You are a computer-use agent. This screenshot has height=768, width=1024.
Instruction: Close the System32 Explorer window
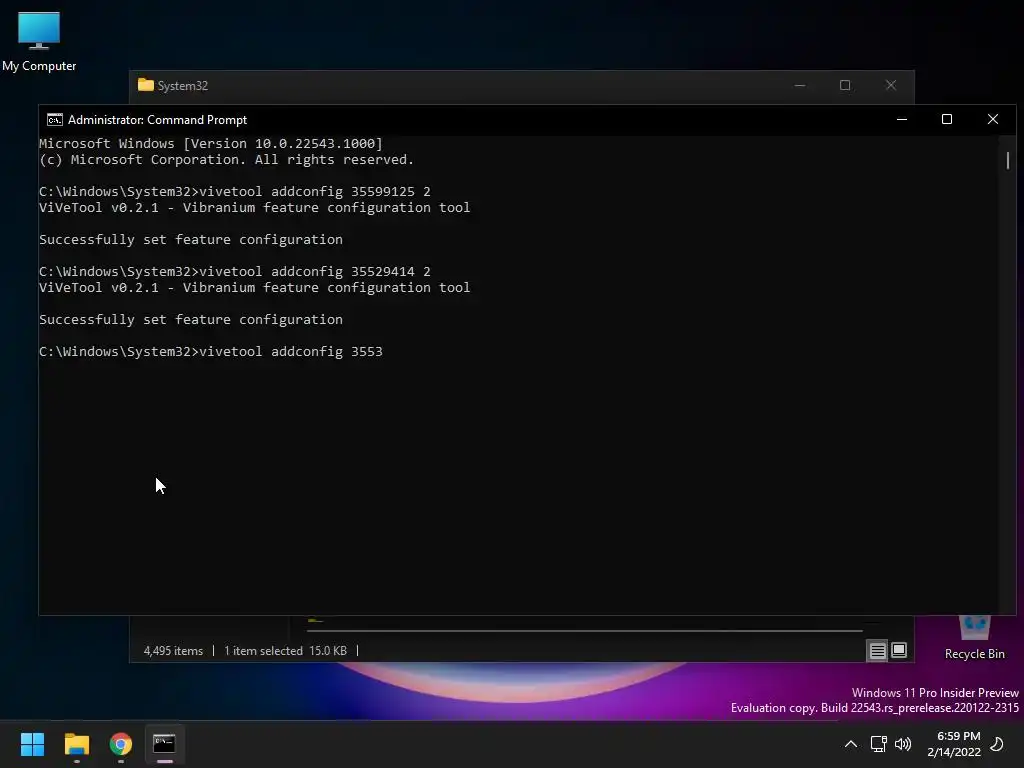click(x=891, y=86)
